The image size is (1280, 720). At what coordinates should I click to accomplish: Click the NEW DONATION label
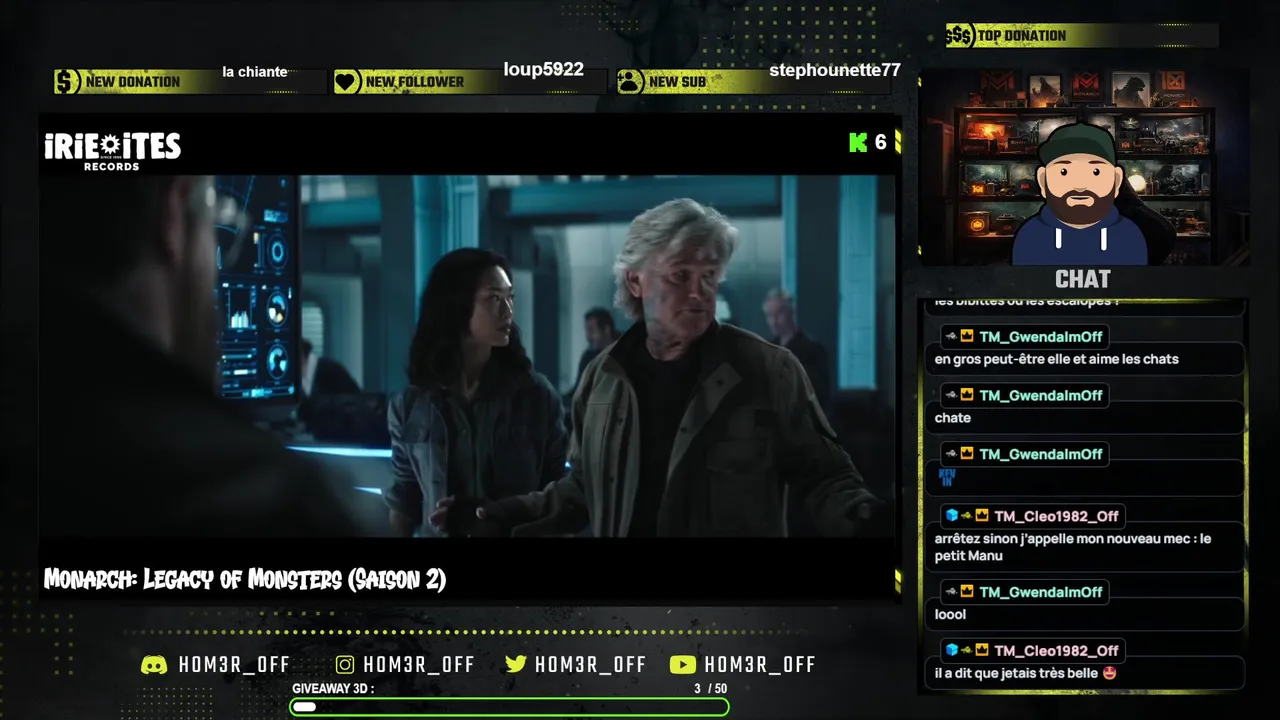133,82
